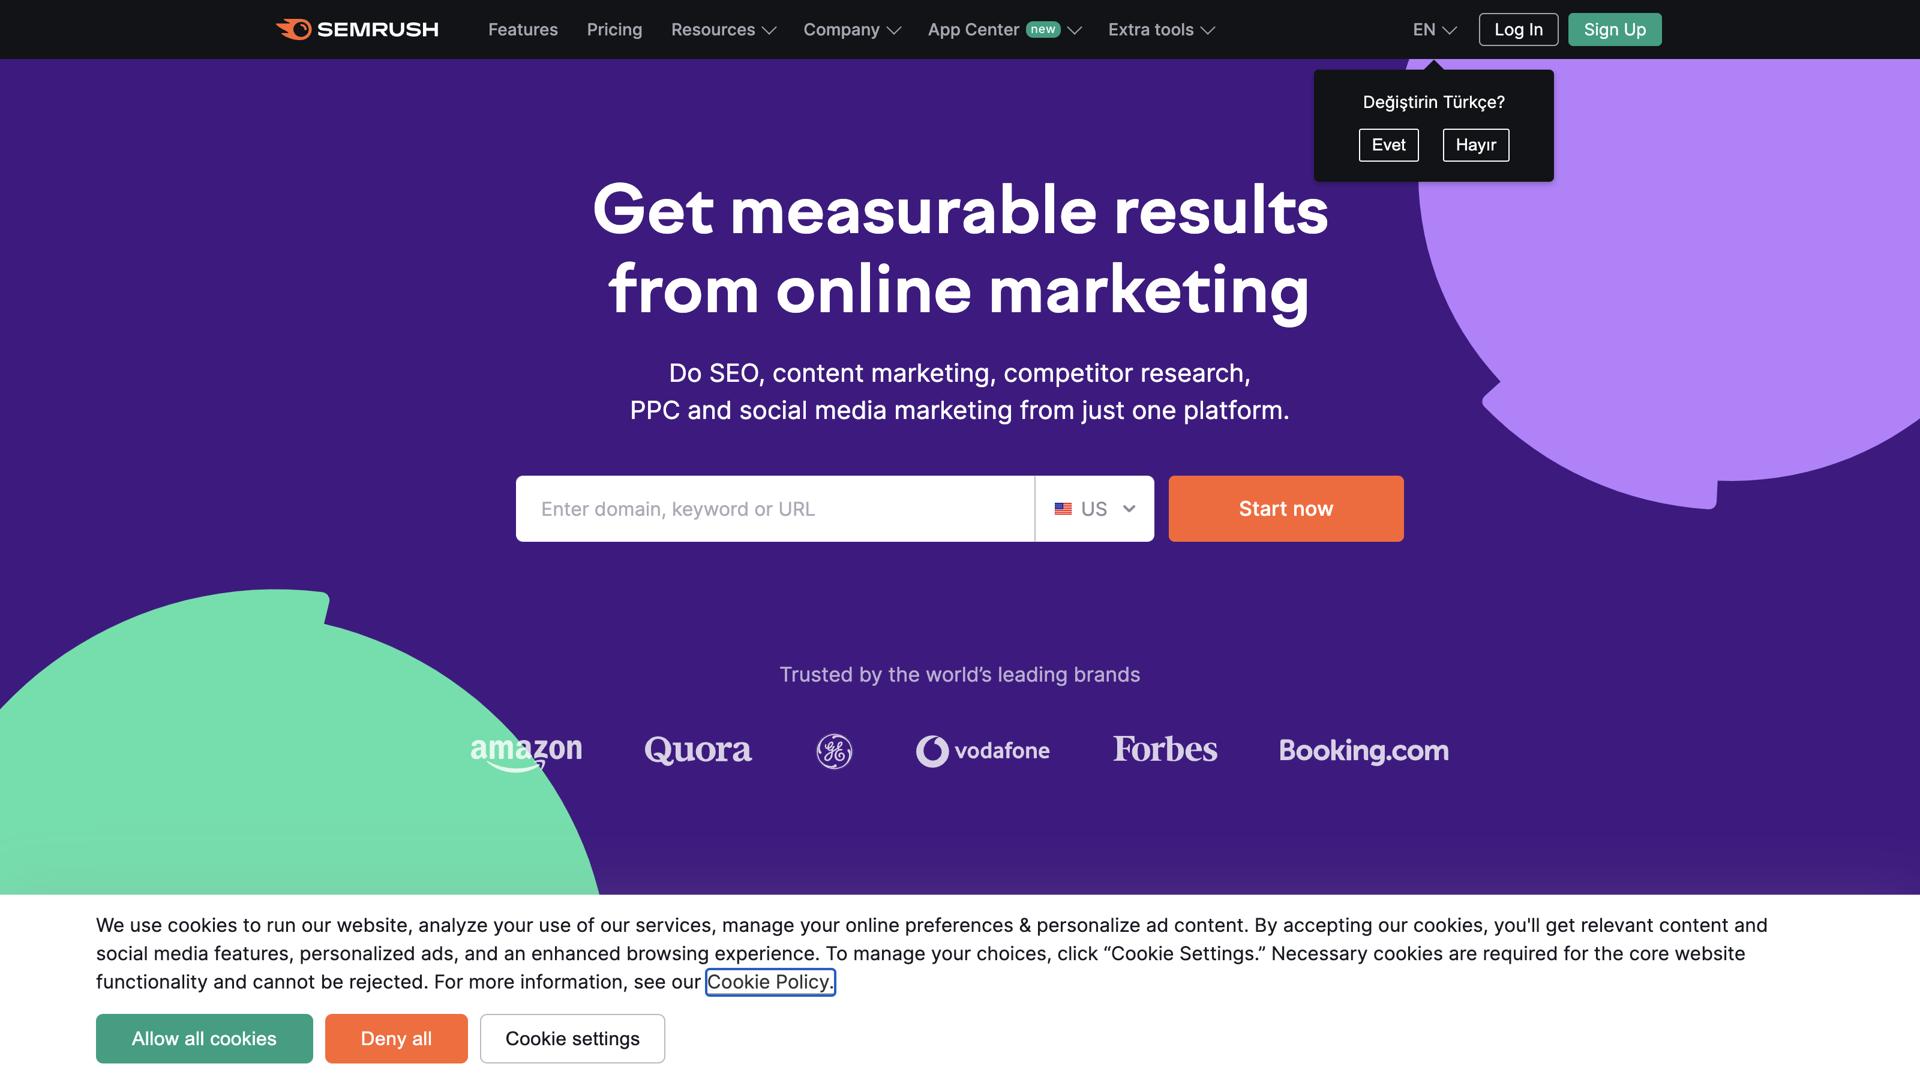
Task: Open the US database region selector
Action: tap(1095, 509)
